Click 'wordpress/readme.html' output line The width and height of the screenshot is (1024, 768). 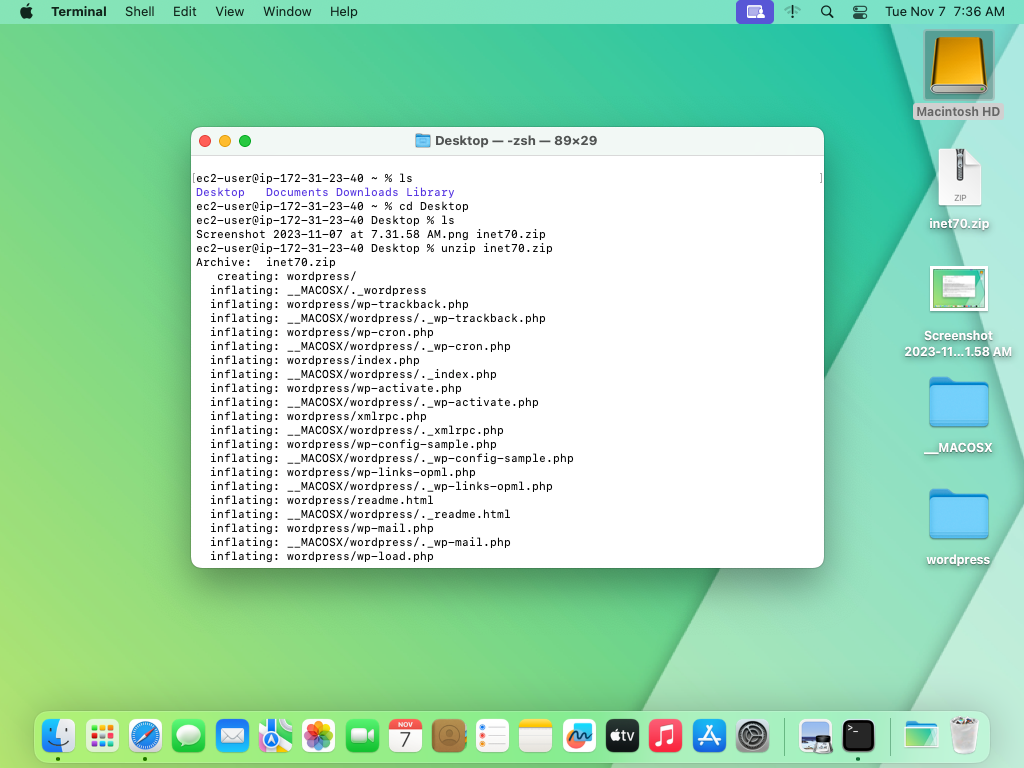(x=322, y=500)
